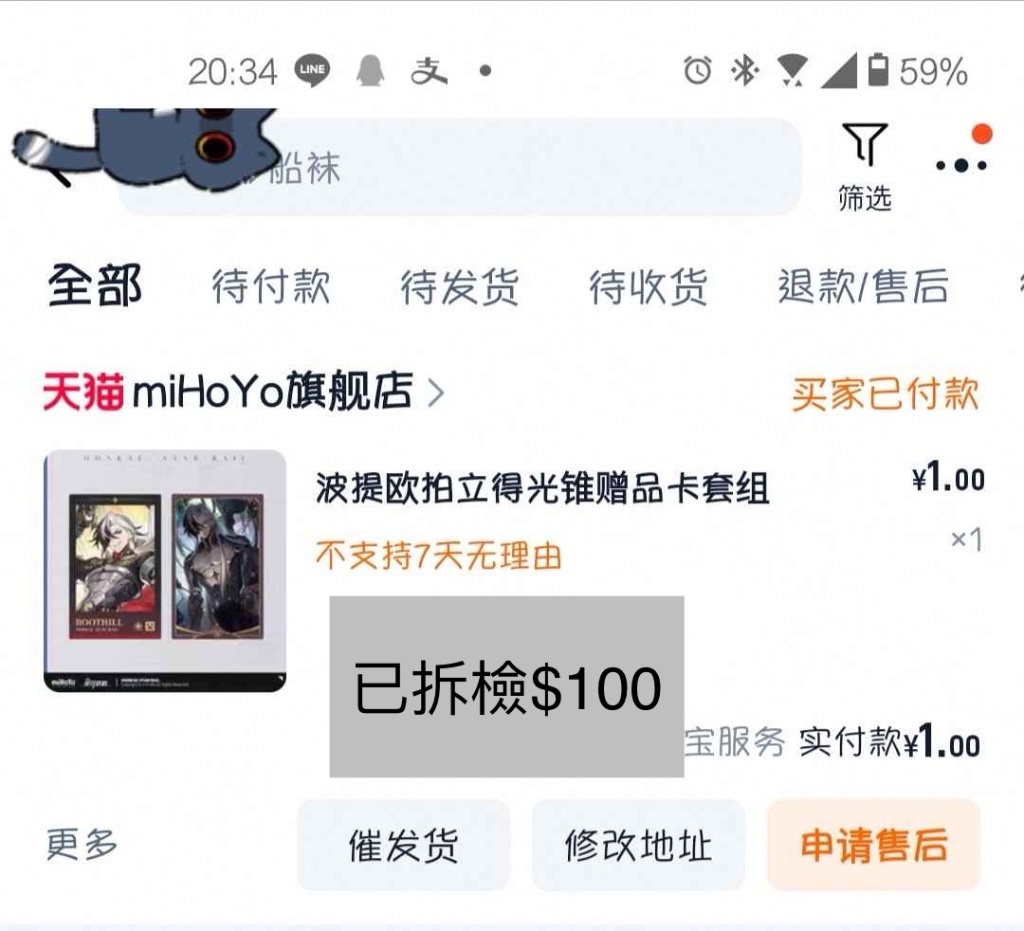
Task: Tap the Bluetooth status icon
Action: [744, 71]
